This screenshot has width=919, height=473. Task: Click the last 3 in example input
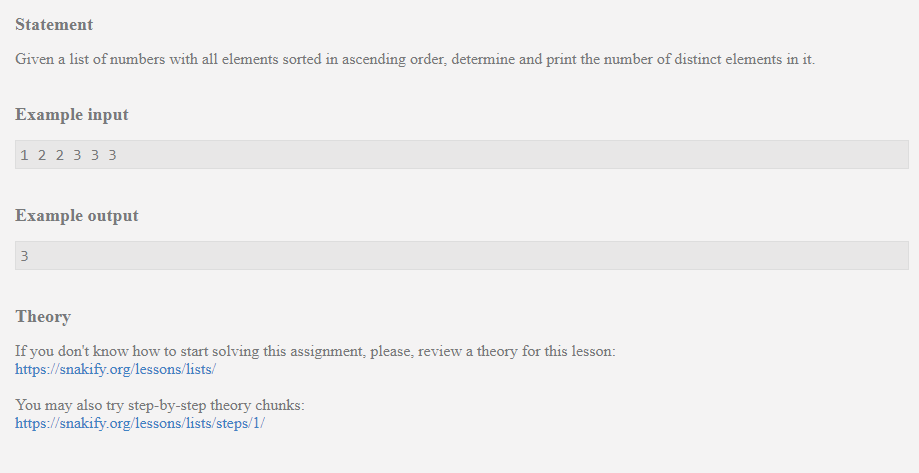tap(113, 155)
